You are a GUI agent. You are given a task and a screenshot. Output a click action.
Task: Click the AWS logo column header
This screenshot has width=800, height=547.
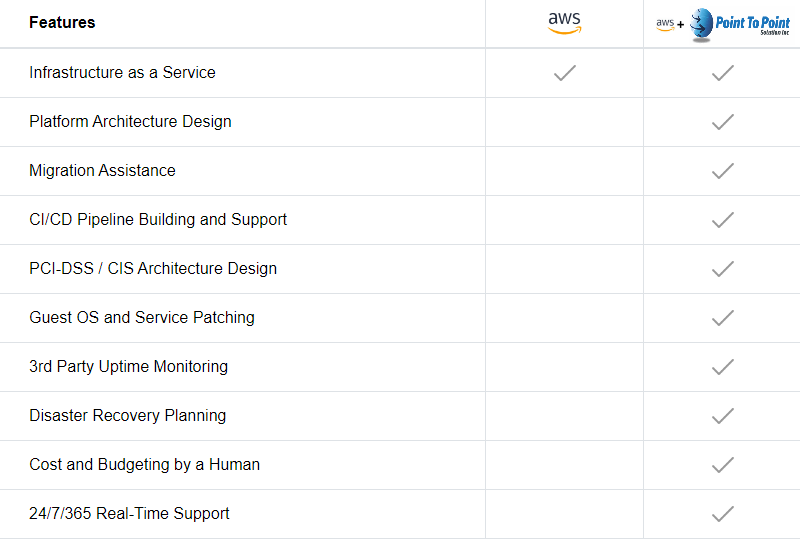(x=564, y=23)
